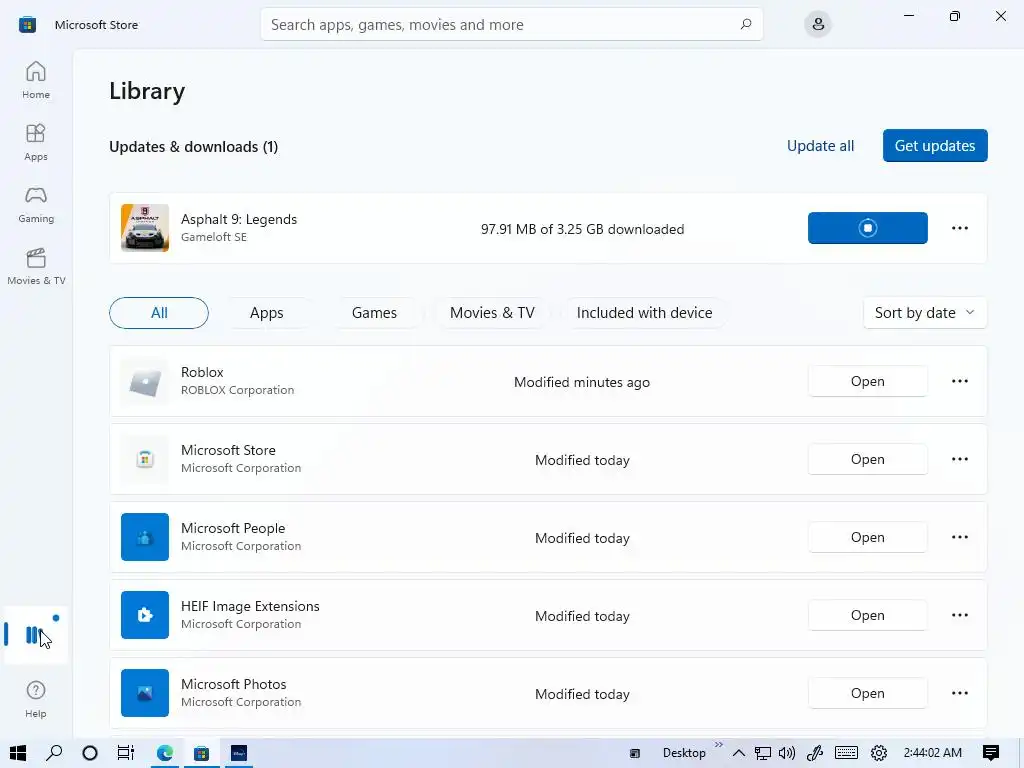The image size is (1024, 768).
Task: Click the Microsoft Store app row icon
Action: point(145,460)
